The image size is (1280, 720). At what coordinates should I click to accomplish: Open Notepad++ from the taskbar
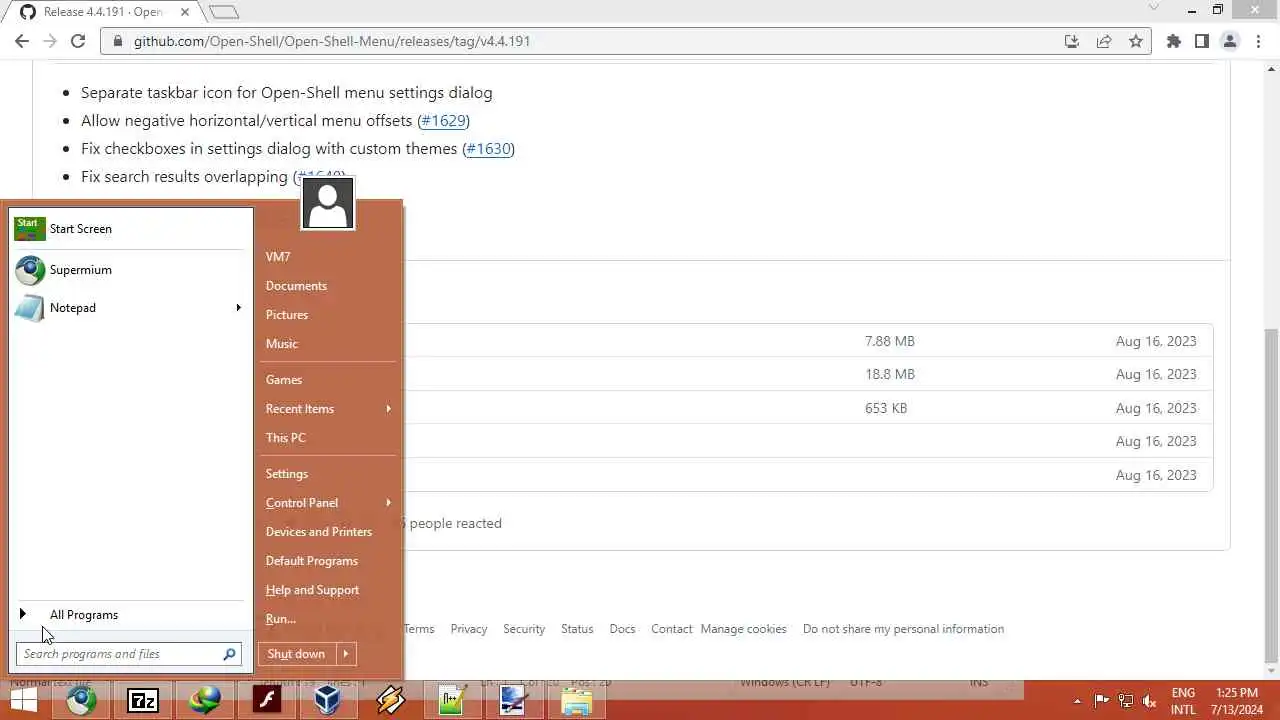(453, 700)
